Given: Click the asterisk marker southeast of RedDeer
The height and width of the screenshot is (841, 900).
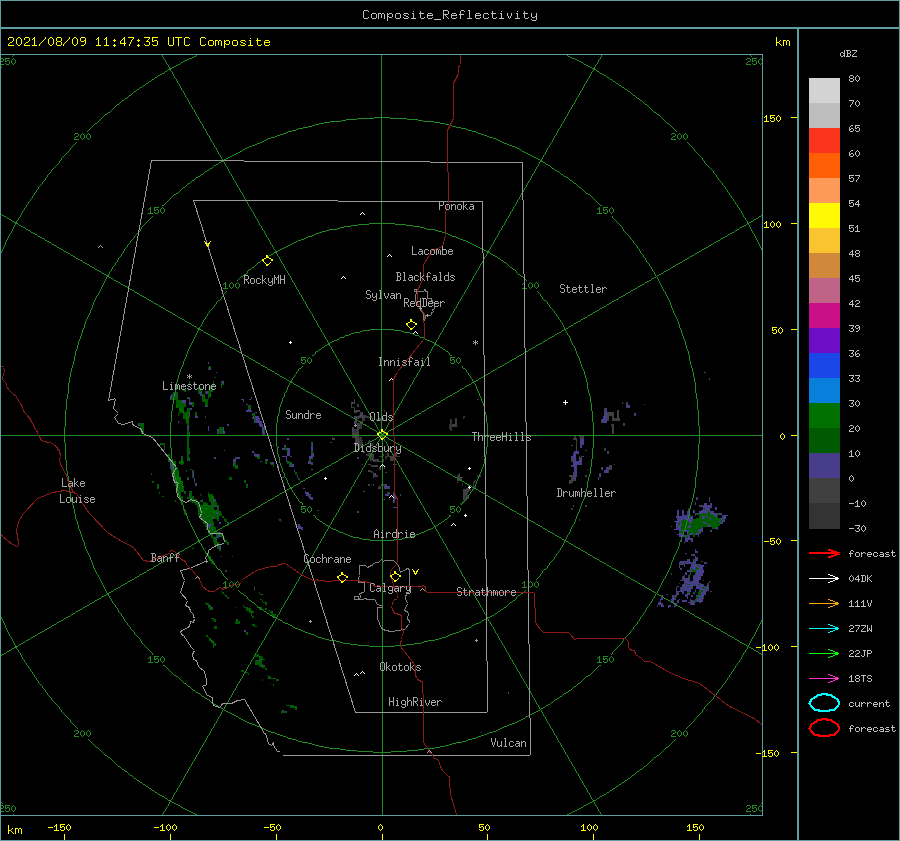Looking at the screenshot, I should click(475, 343).
